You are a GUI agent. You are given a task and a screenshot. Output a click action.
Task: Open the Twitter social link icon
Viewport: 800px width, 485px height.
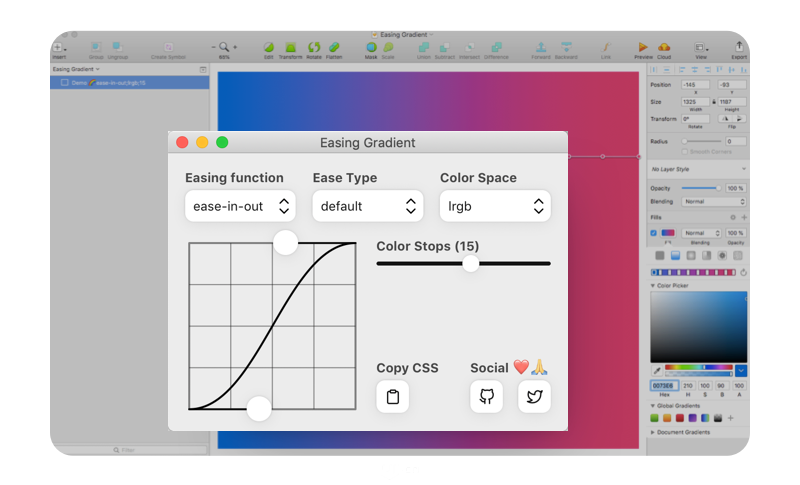[x=534, y=397]
